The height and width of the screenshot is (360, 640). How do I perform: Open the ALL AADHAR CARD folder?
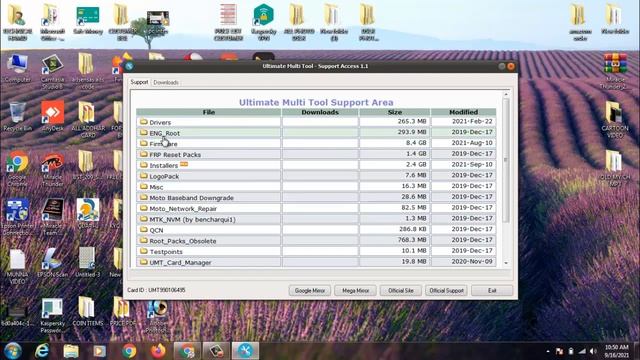87,118
